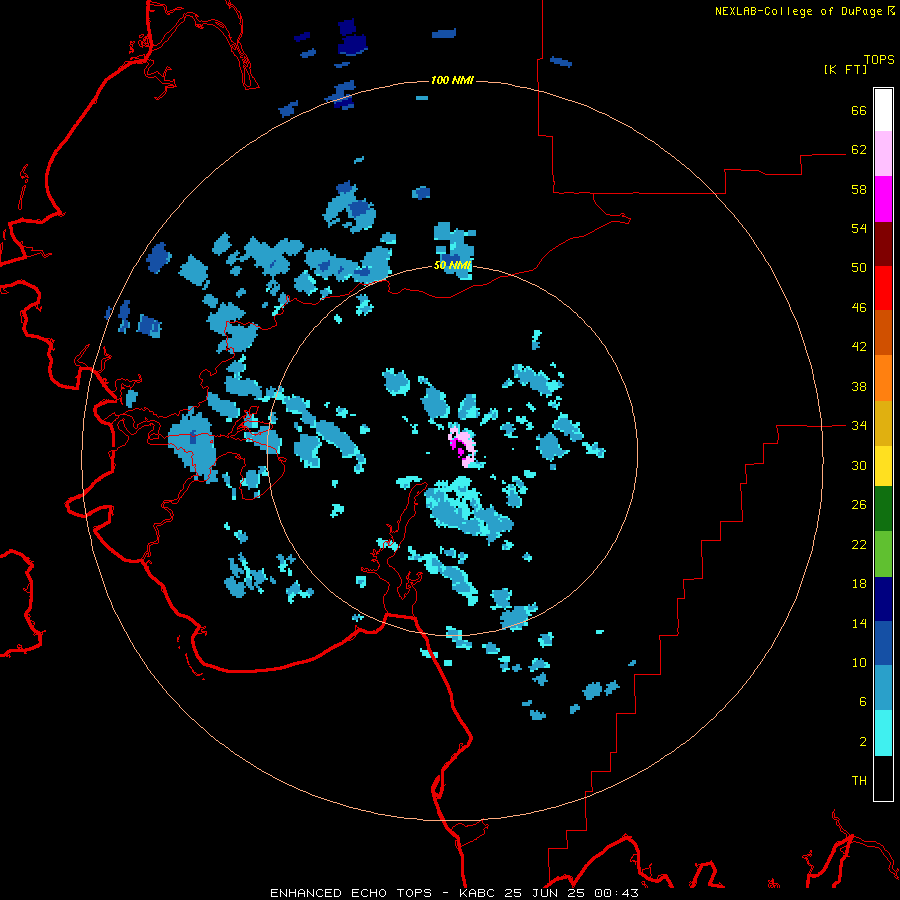Viewport: 900px width, 900px height.
Task: Click the light green band near 22
Action: pyautogui.click(x=883, y=554)
